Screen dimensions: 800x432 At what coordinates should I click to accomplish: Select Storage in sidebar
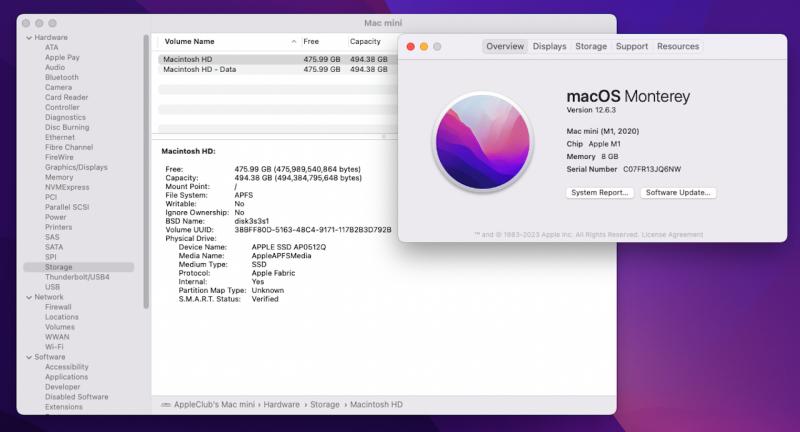[79, 267]
